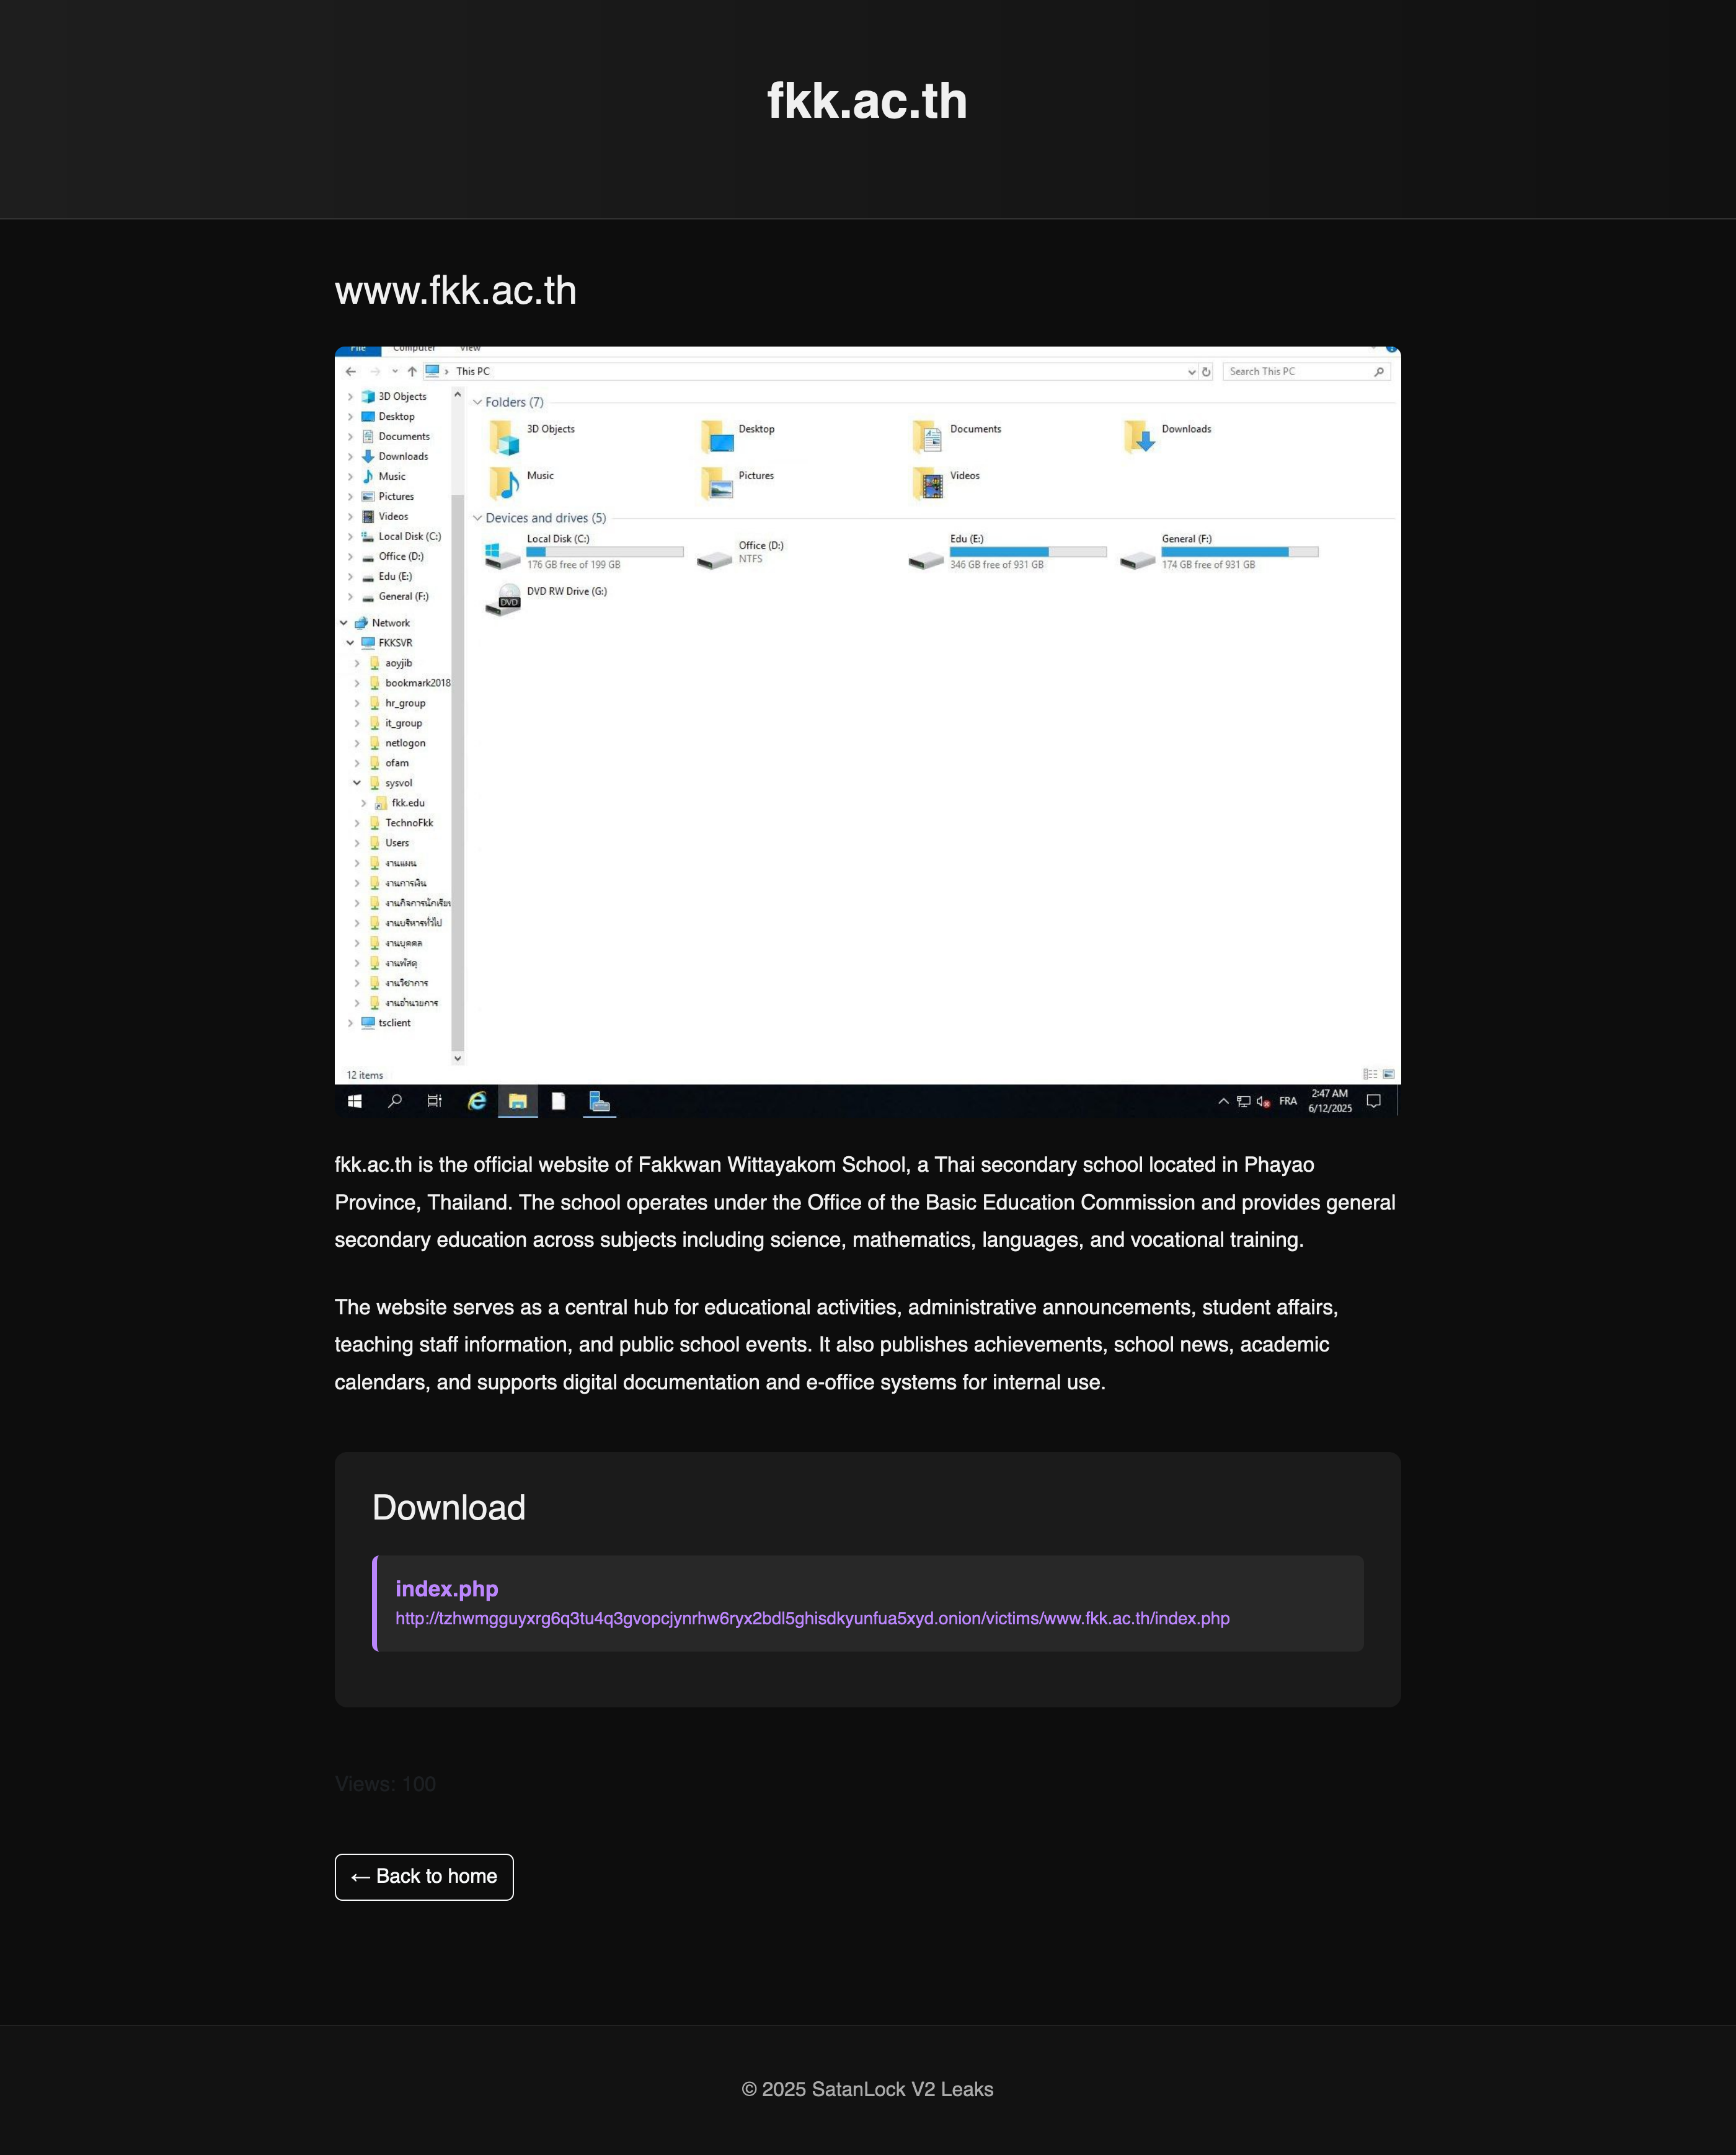Open the Action Center notification icon
Screen dimensions: 1736x2155
click(1374, 1101)
